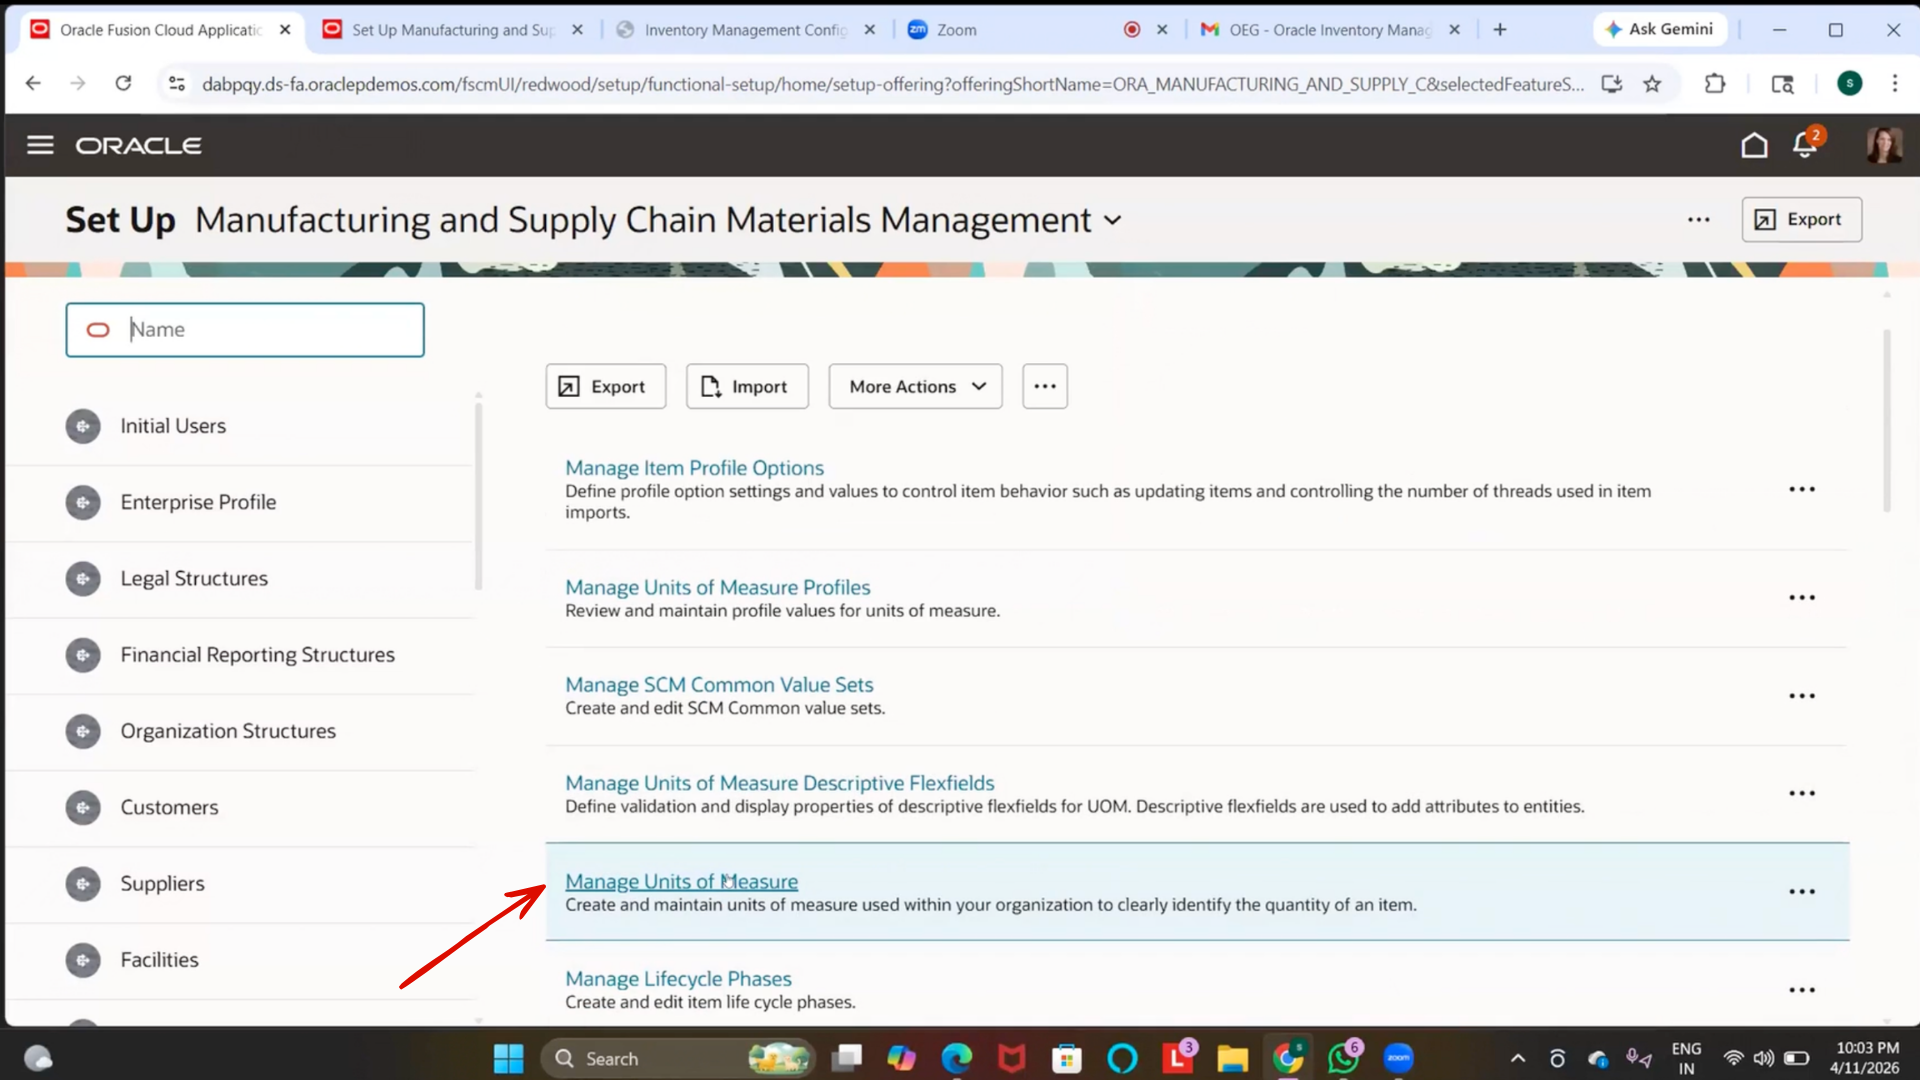
Task: Expand the Manufacturing and Supply Chain offering dropdown
Action: click(1113, 221)
